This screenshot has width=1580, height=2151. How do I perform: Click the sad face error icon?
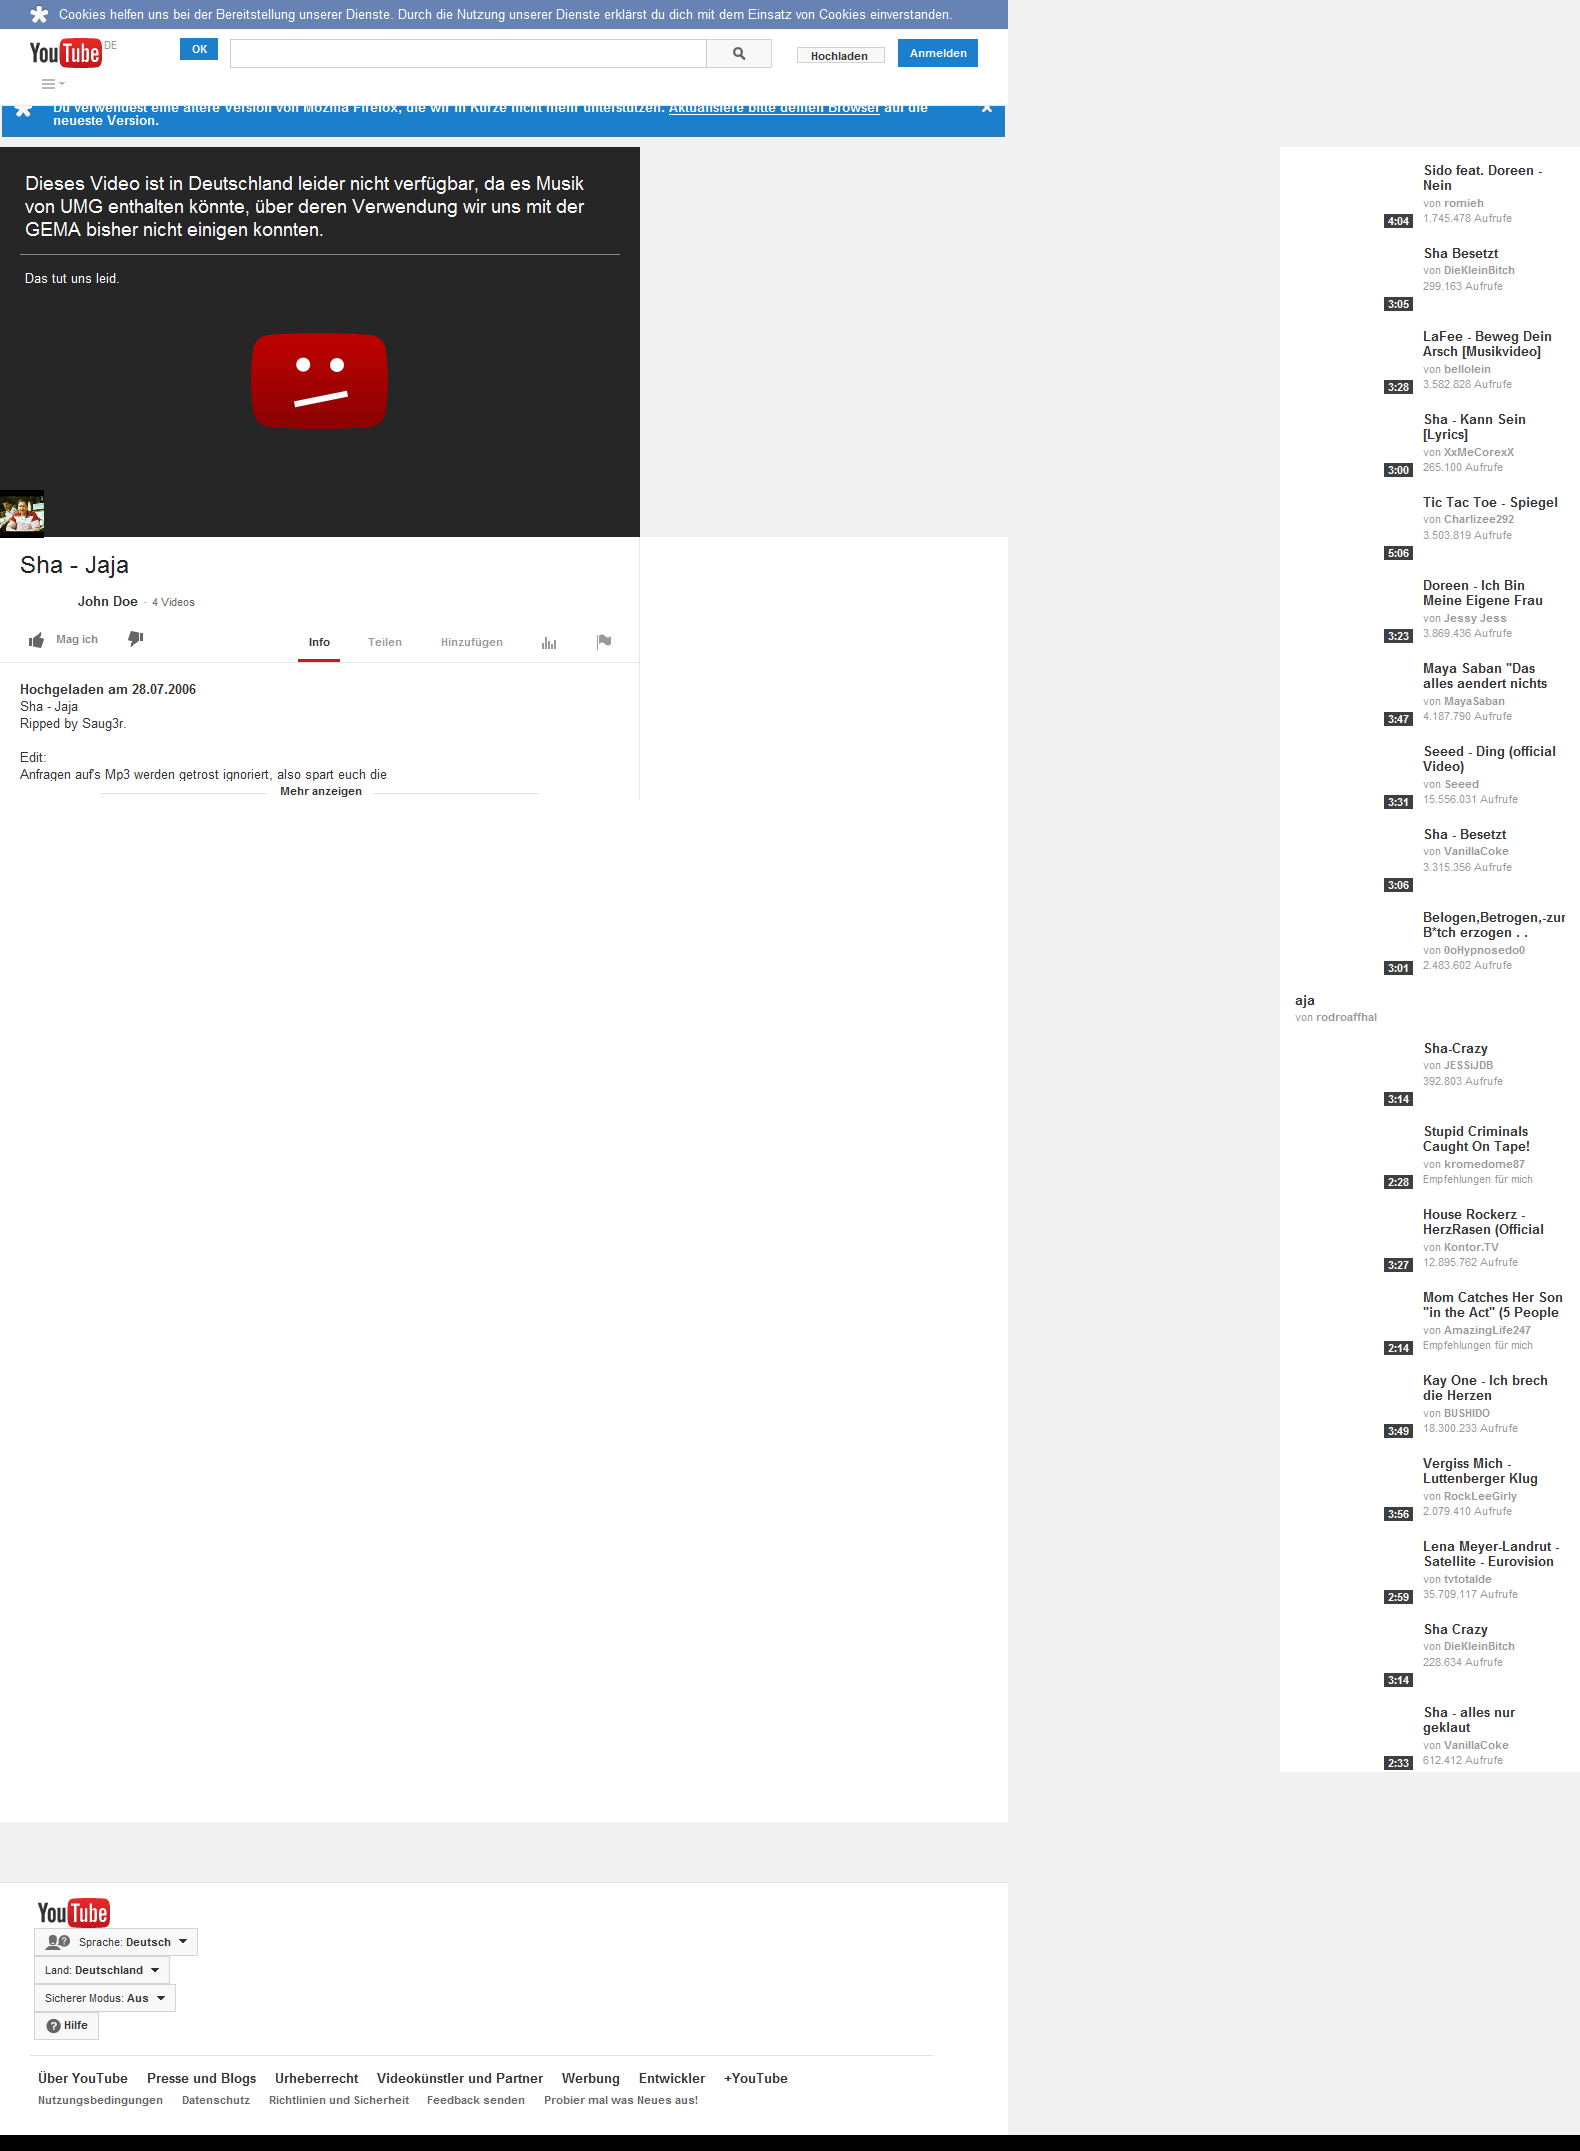click(319, 381)
